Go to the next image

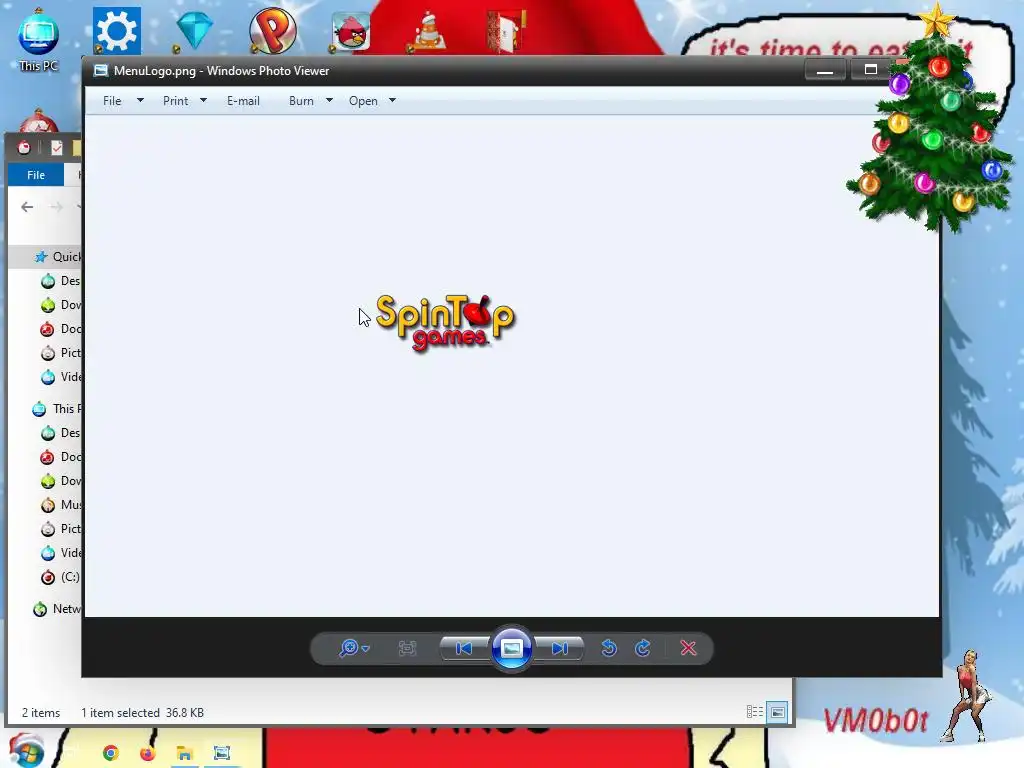[x=559, y=648]
